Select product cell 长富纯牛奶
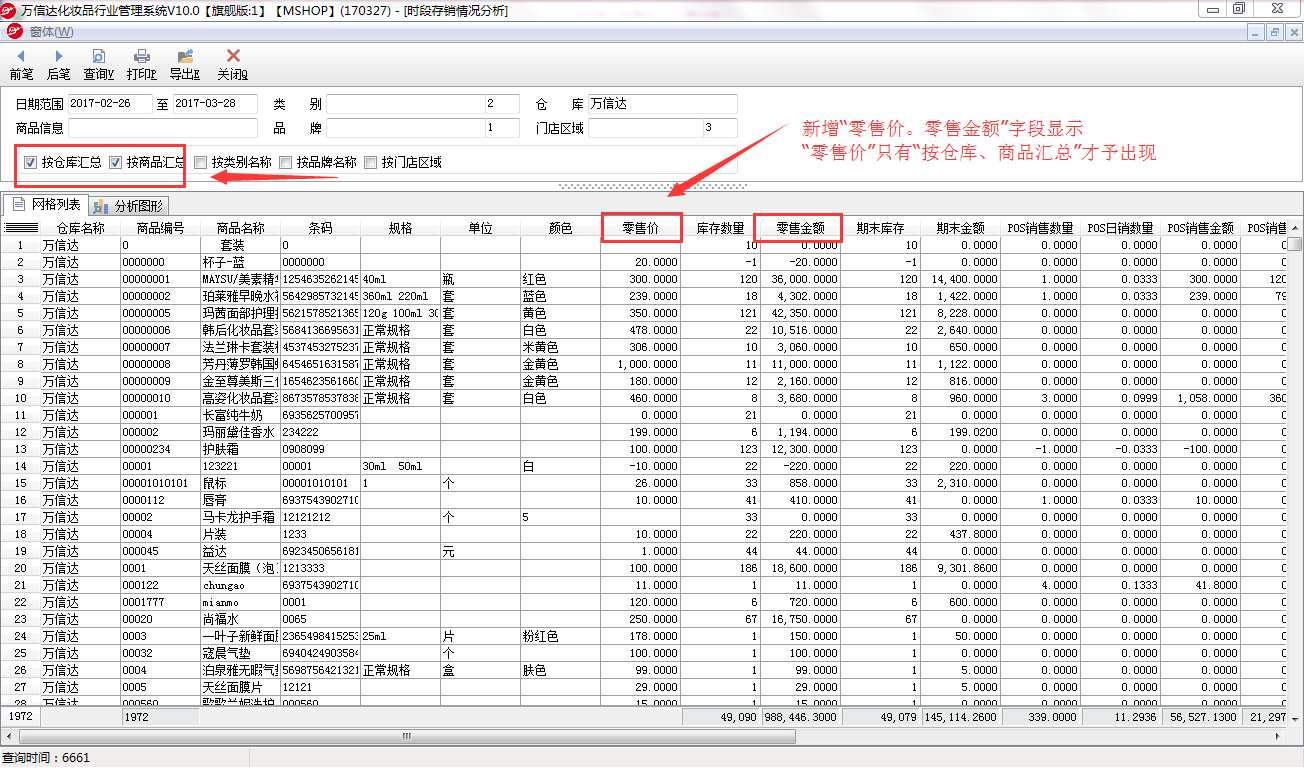 240,415
